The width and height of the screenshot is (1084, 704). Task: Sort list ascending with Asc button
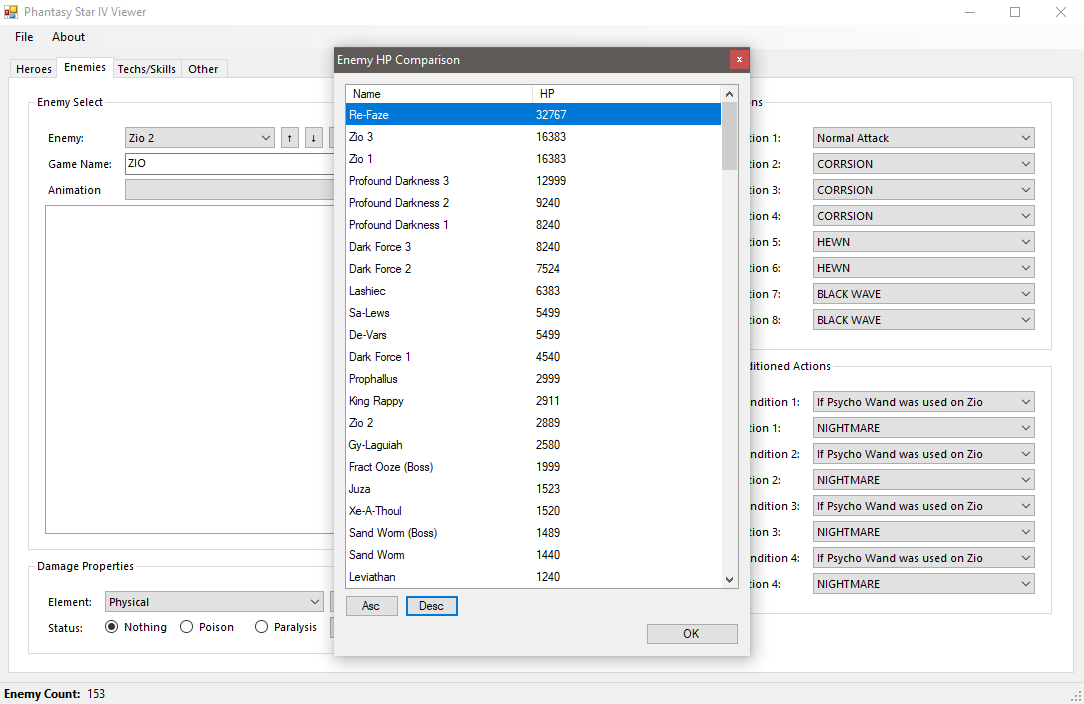(x=371, y=606)
